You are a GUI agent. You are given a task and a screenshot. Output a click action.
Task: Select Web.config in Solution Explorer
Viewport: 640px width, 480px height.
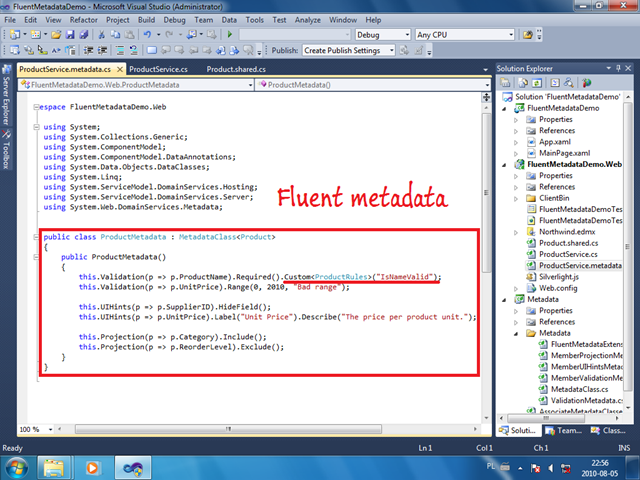(x=558, y=288)
